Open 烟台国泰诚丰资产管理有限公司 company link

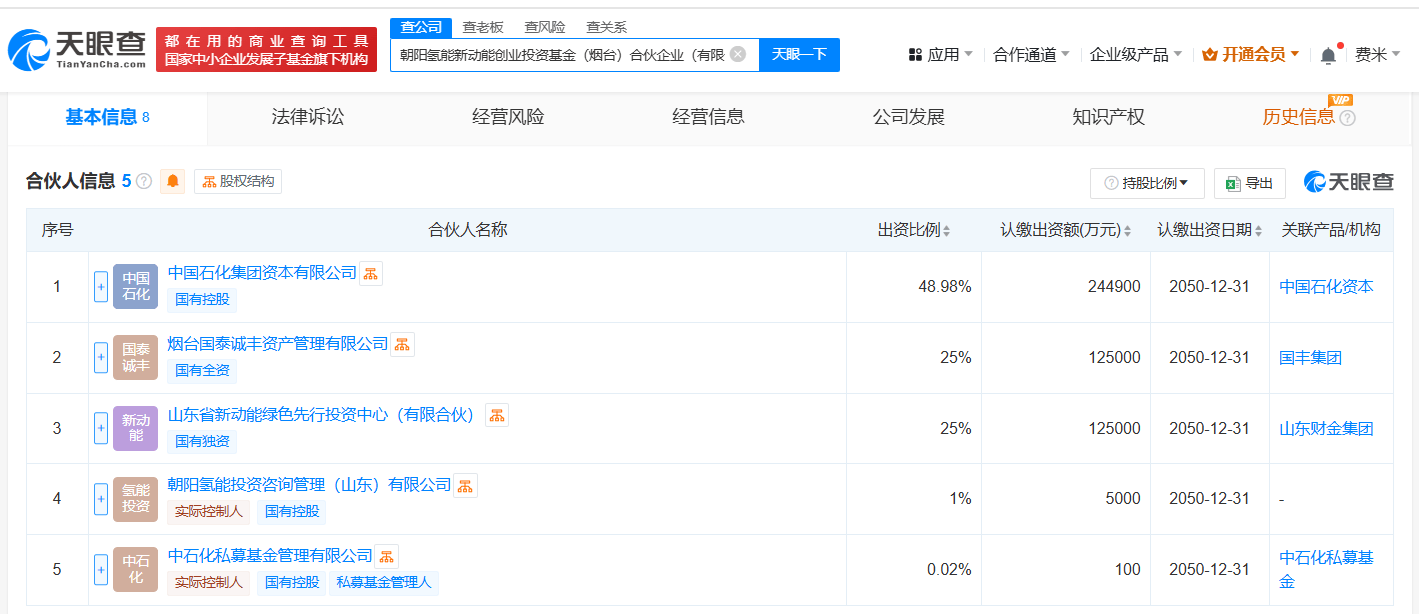pyautogui.click(x=278, y=343)
